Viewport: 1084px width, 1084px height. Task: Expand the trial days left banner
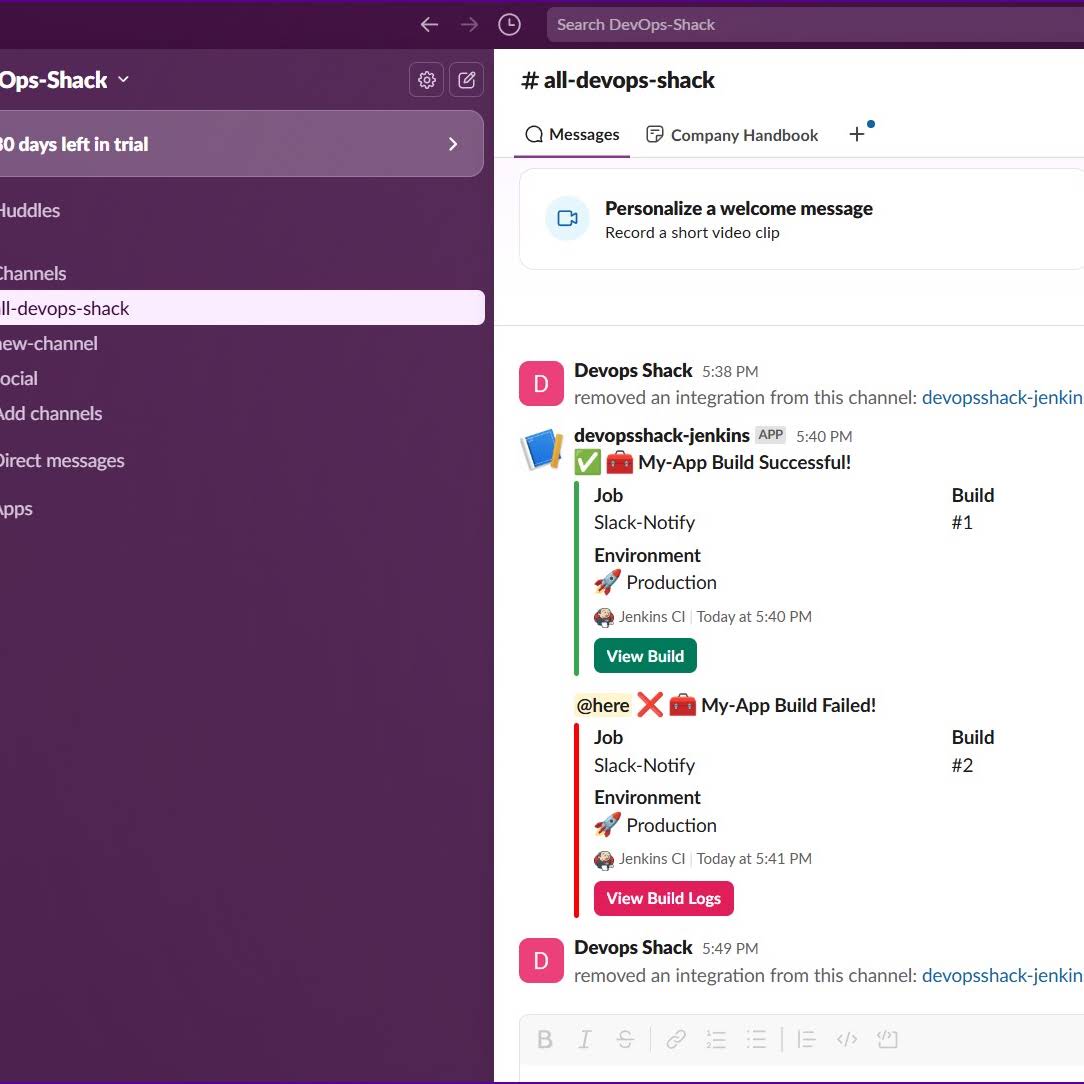(241, 144)
